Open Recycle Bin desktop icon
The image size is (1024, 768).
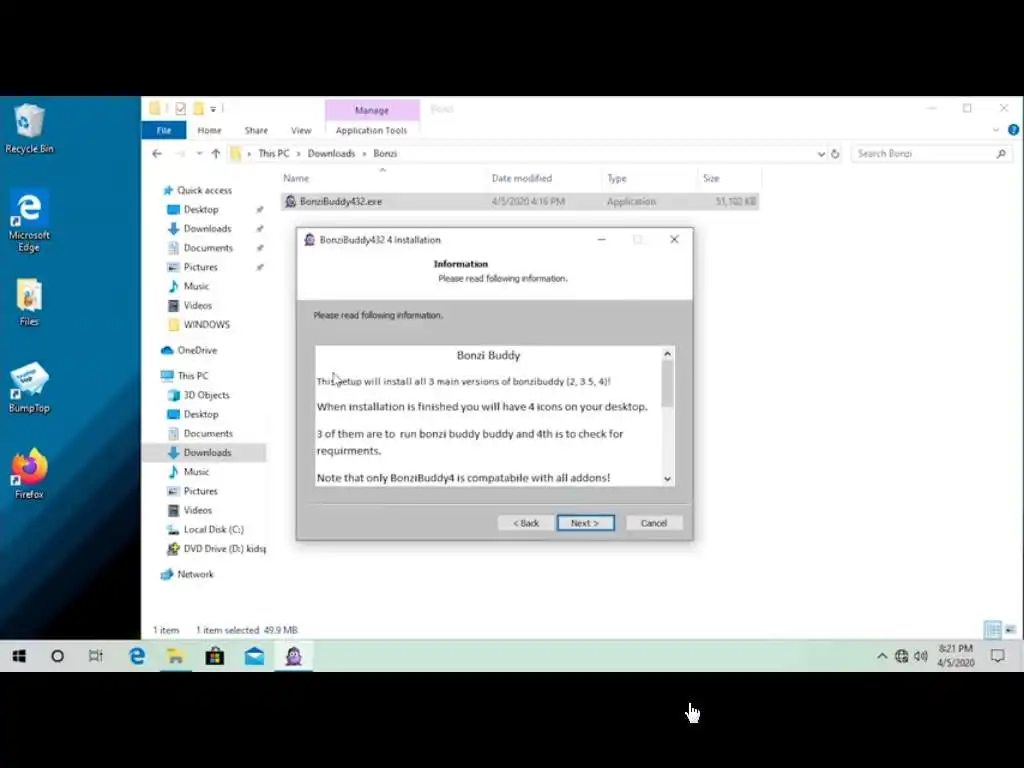tap(29, 129)
